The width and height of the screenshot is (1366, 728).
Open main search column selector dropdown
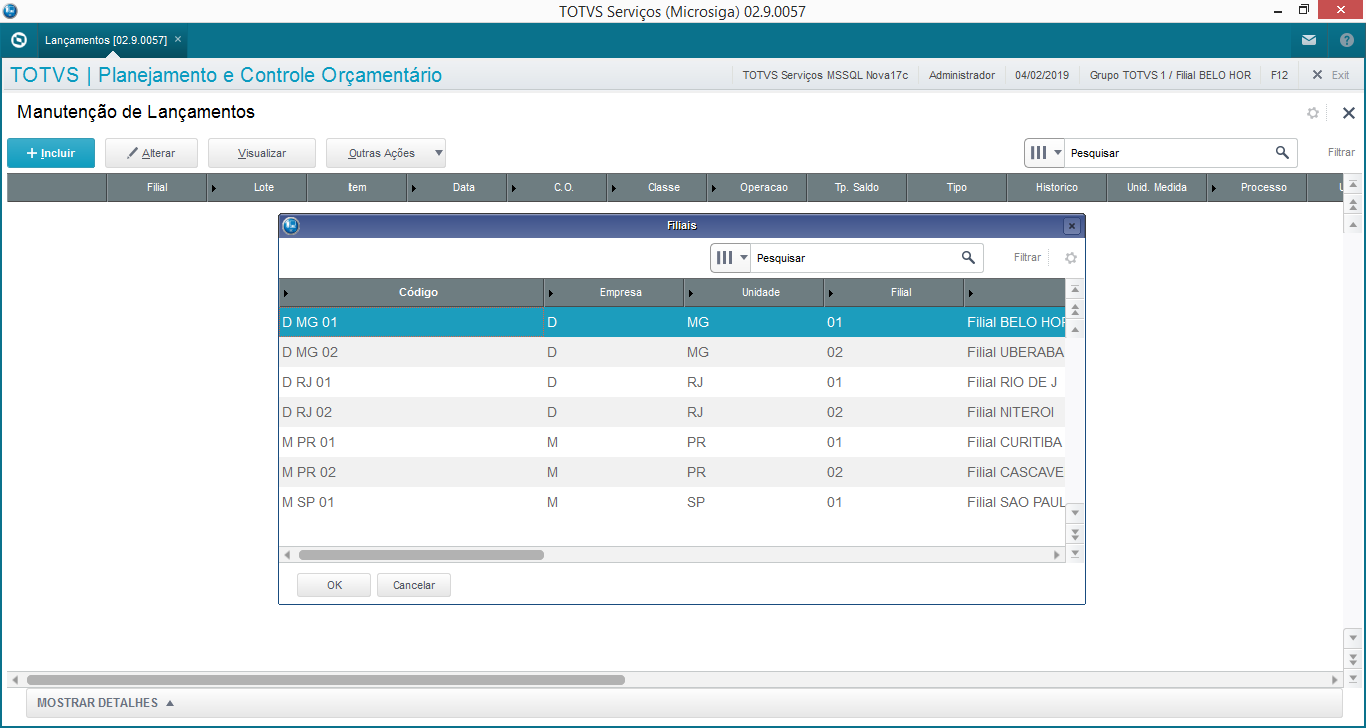click(1045, 153)
